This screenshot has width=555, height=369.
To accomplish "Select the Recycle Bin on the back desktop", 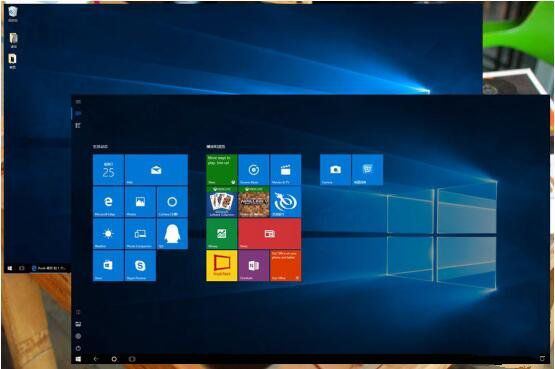I will pos(13,14).
